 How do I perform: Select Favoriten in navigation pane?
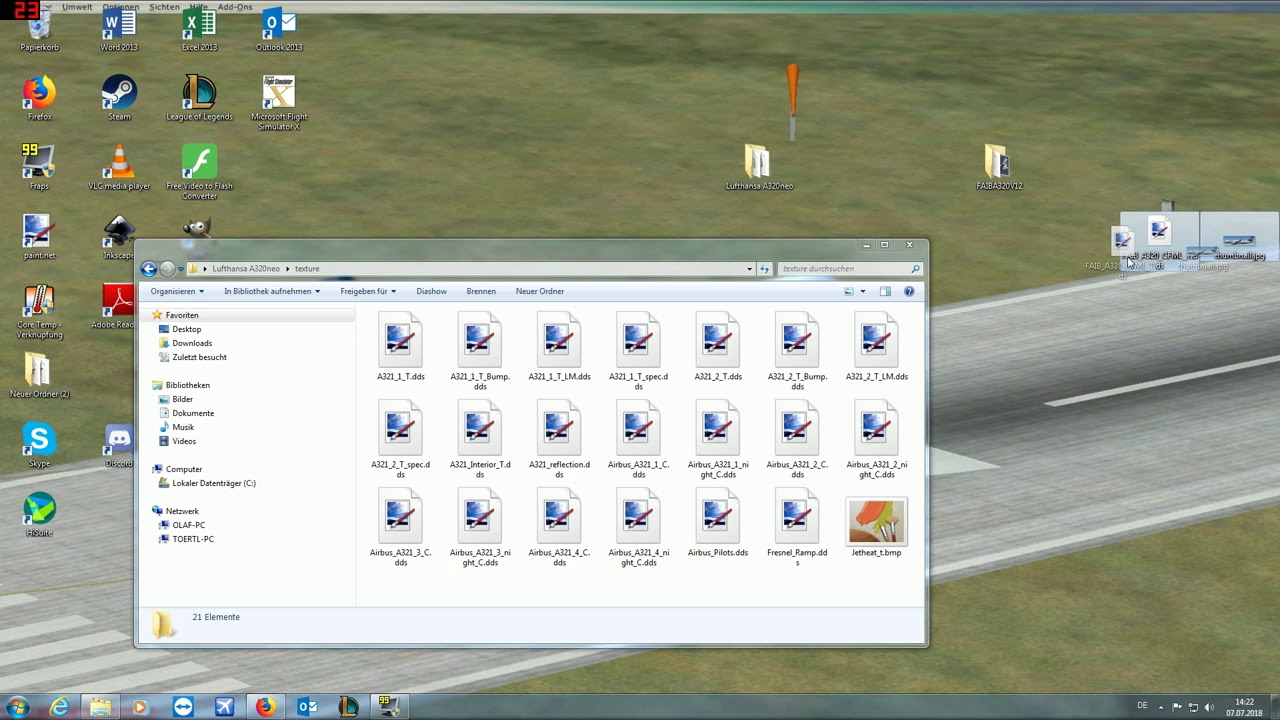[181, 315]
